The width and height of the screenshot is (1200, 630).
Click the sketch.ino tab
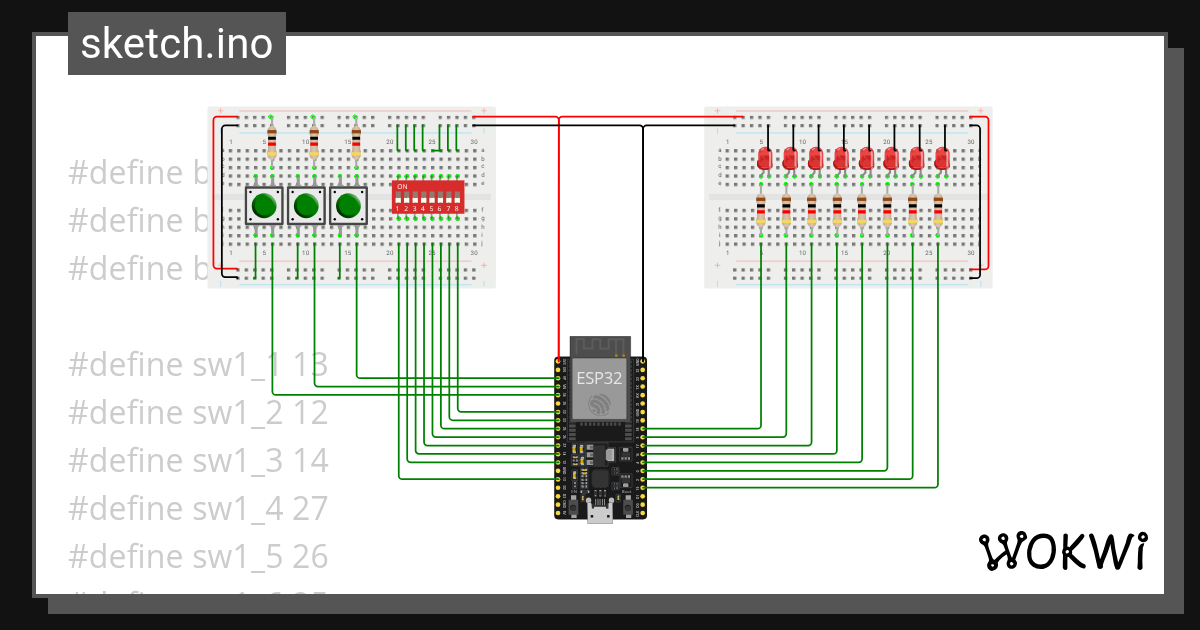[176, 43]
